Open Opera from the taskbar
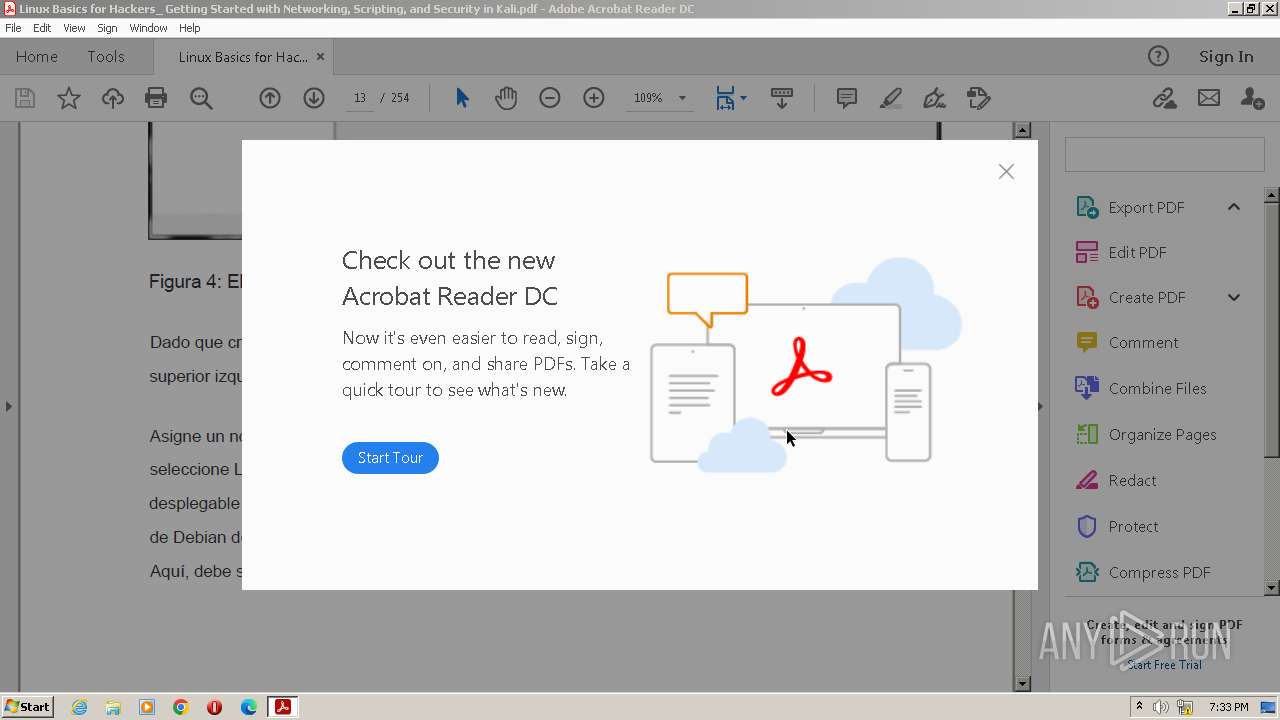Viewport: 1280px width, 720px height. (x=214, y=707)
